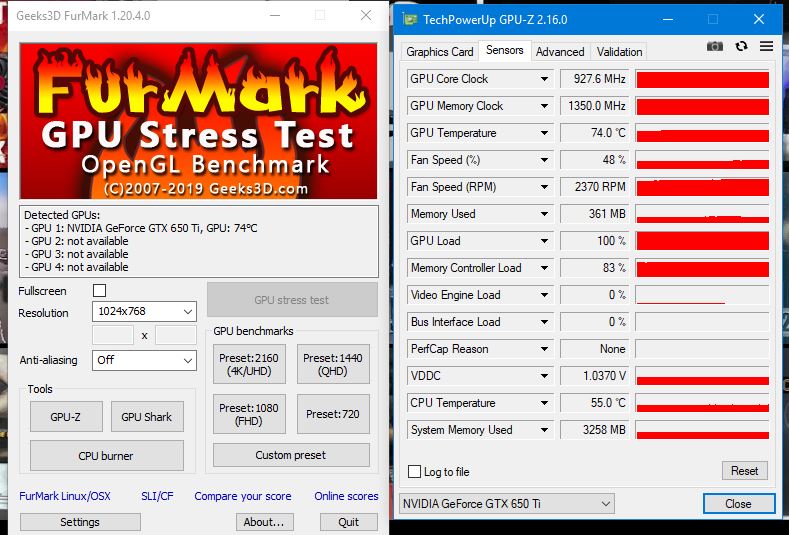Open the Resolution dropdown showing 1024x768
Screen dimensions: 789x535
tap(144, 313)
